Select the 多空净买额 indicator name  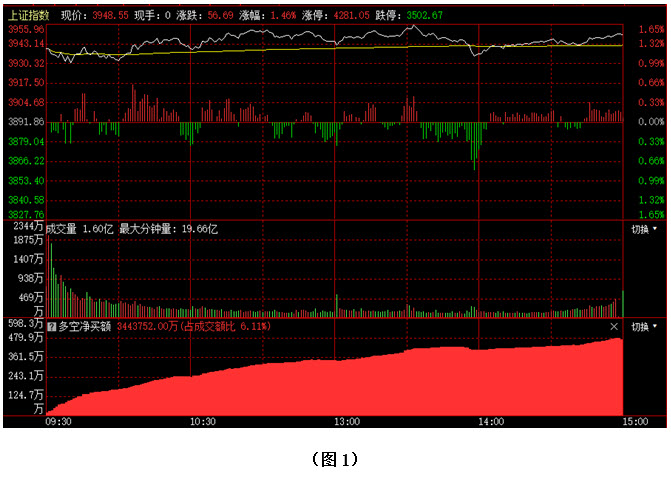click(x=85, y=326)
